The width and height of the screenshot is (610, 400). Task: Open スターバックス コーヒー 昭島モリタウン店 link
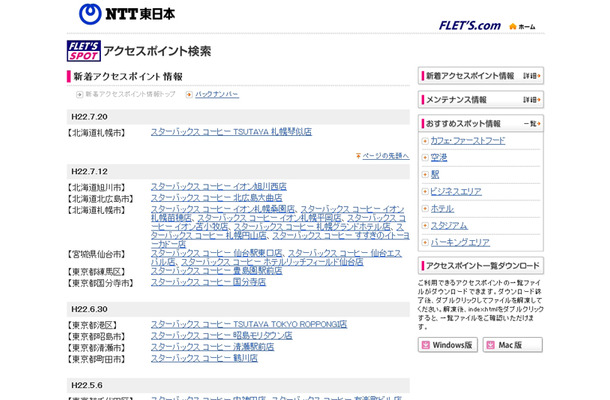221,335
